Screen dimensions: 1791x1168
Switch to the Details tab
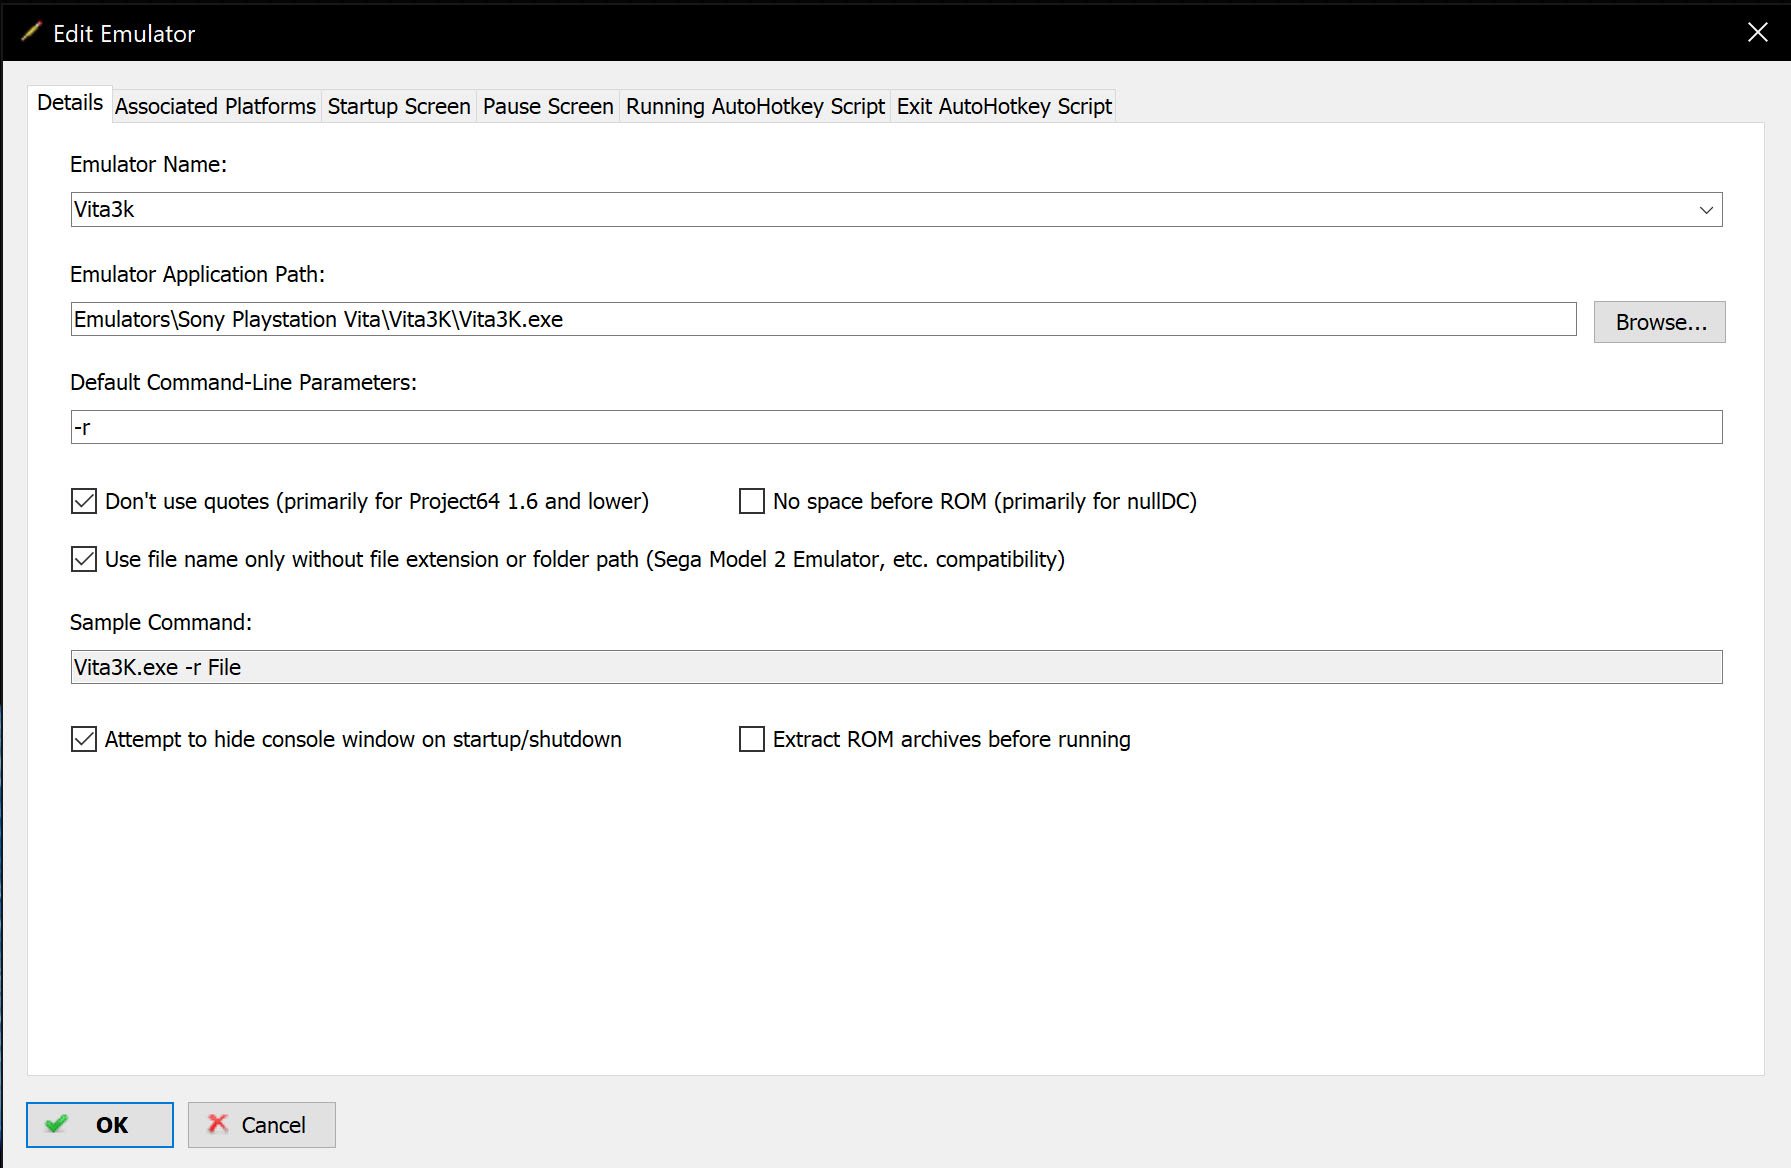(70, 103)
